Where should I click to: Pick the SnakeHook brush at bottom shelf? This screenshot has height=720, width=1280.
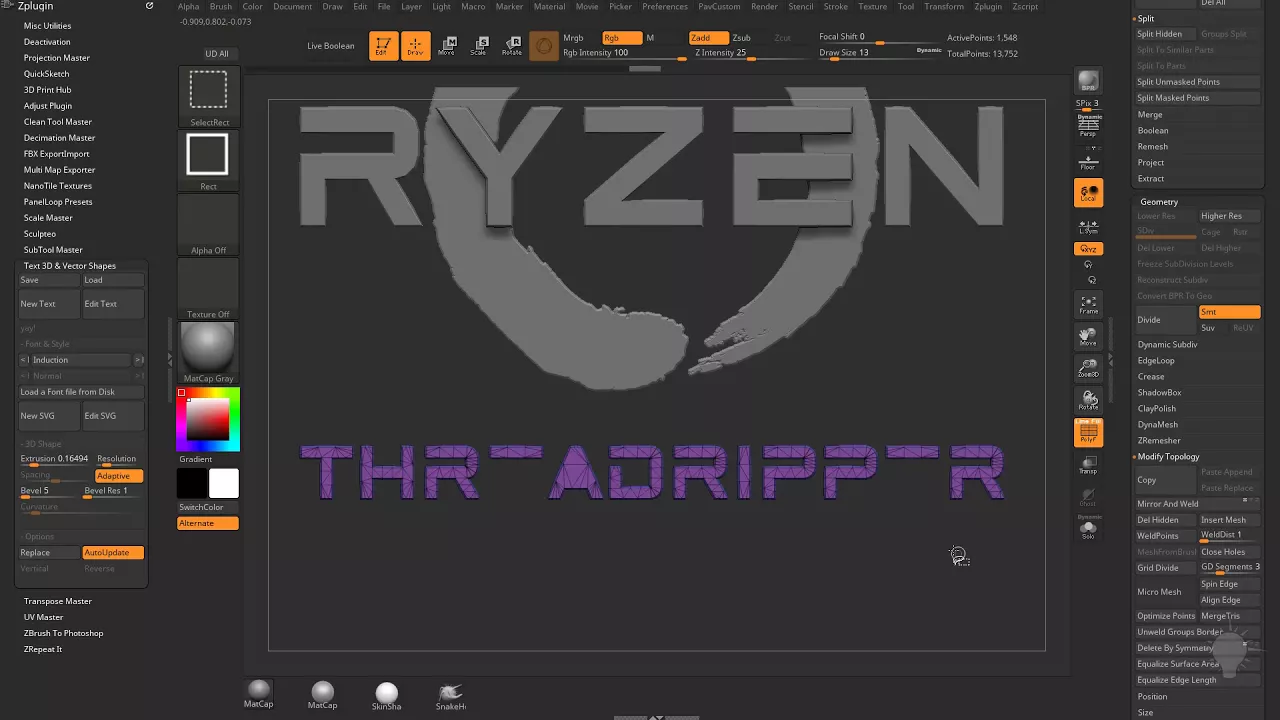(x=451, y=695)
